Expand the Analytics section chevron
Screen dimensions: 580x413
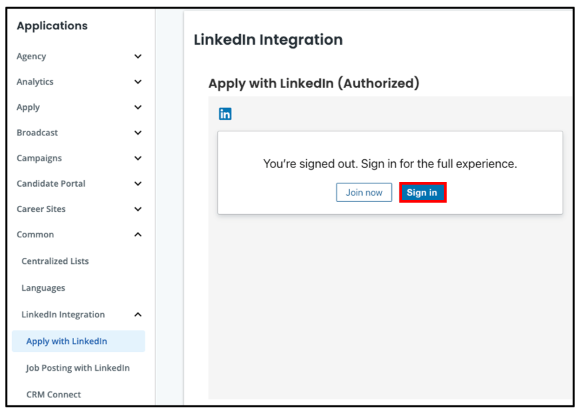point(138,82)
